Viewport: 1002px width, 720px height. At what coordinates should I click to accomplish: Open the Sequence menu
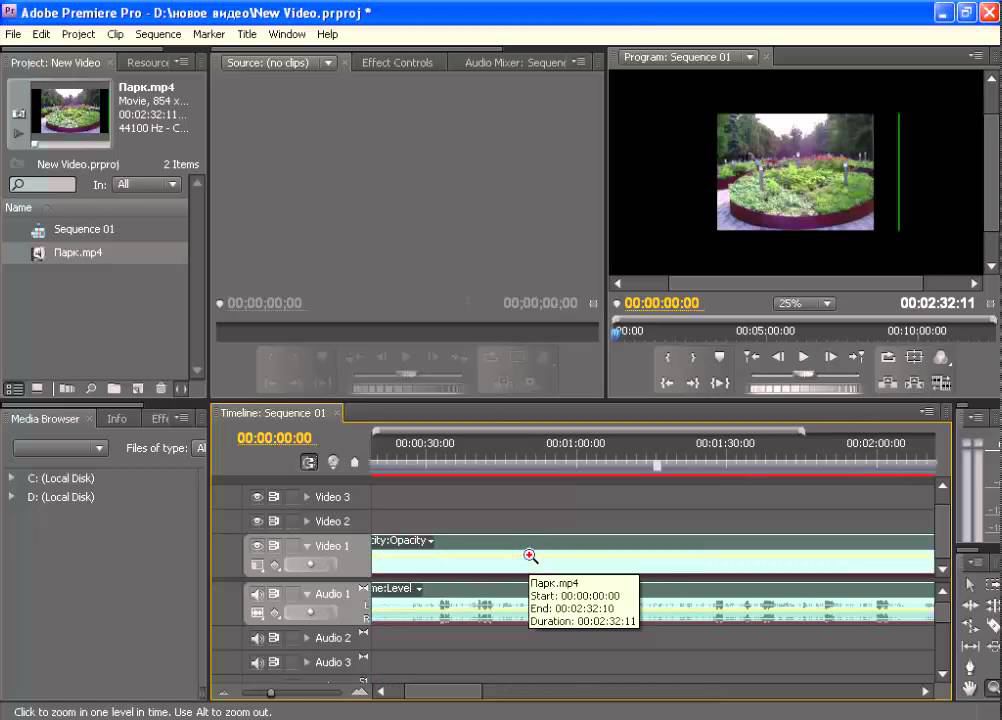pos(158,34)
